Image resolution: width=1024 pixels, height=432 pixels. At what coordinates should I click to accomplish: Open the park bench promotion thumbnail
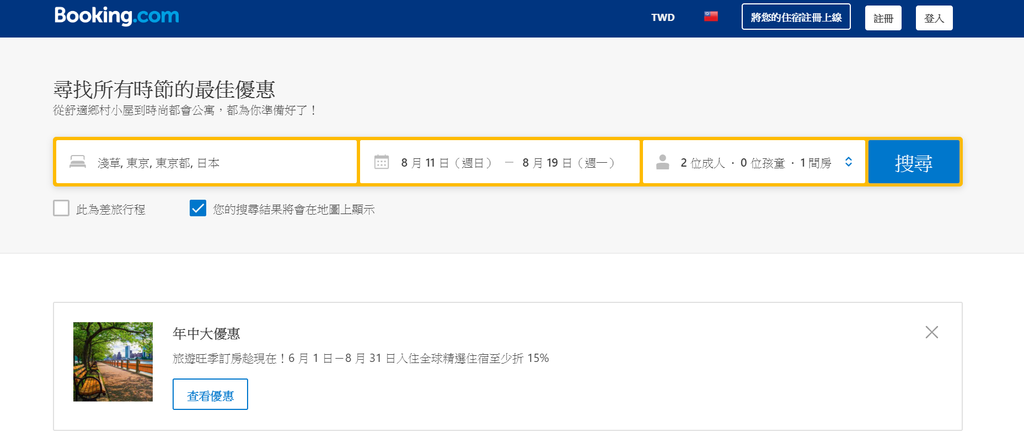[113, 362]
